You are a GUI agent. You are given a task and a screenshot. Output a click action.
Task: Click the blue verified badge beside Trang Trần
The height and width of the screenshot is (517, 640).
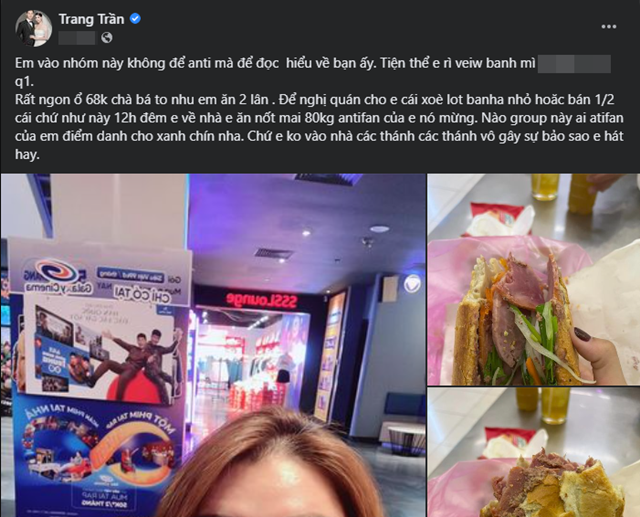135,19
